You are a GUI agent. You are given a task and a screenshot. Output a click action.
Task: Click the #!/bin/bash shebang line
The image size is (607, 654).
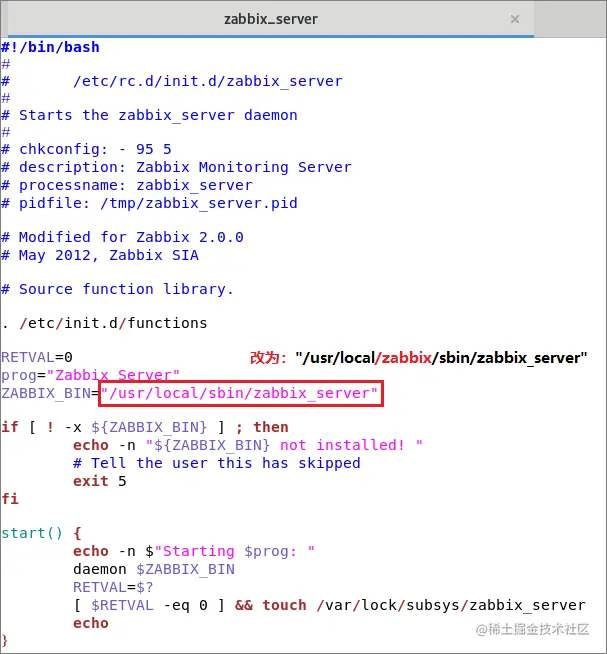click(x=50, y=47)
